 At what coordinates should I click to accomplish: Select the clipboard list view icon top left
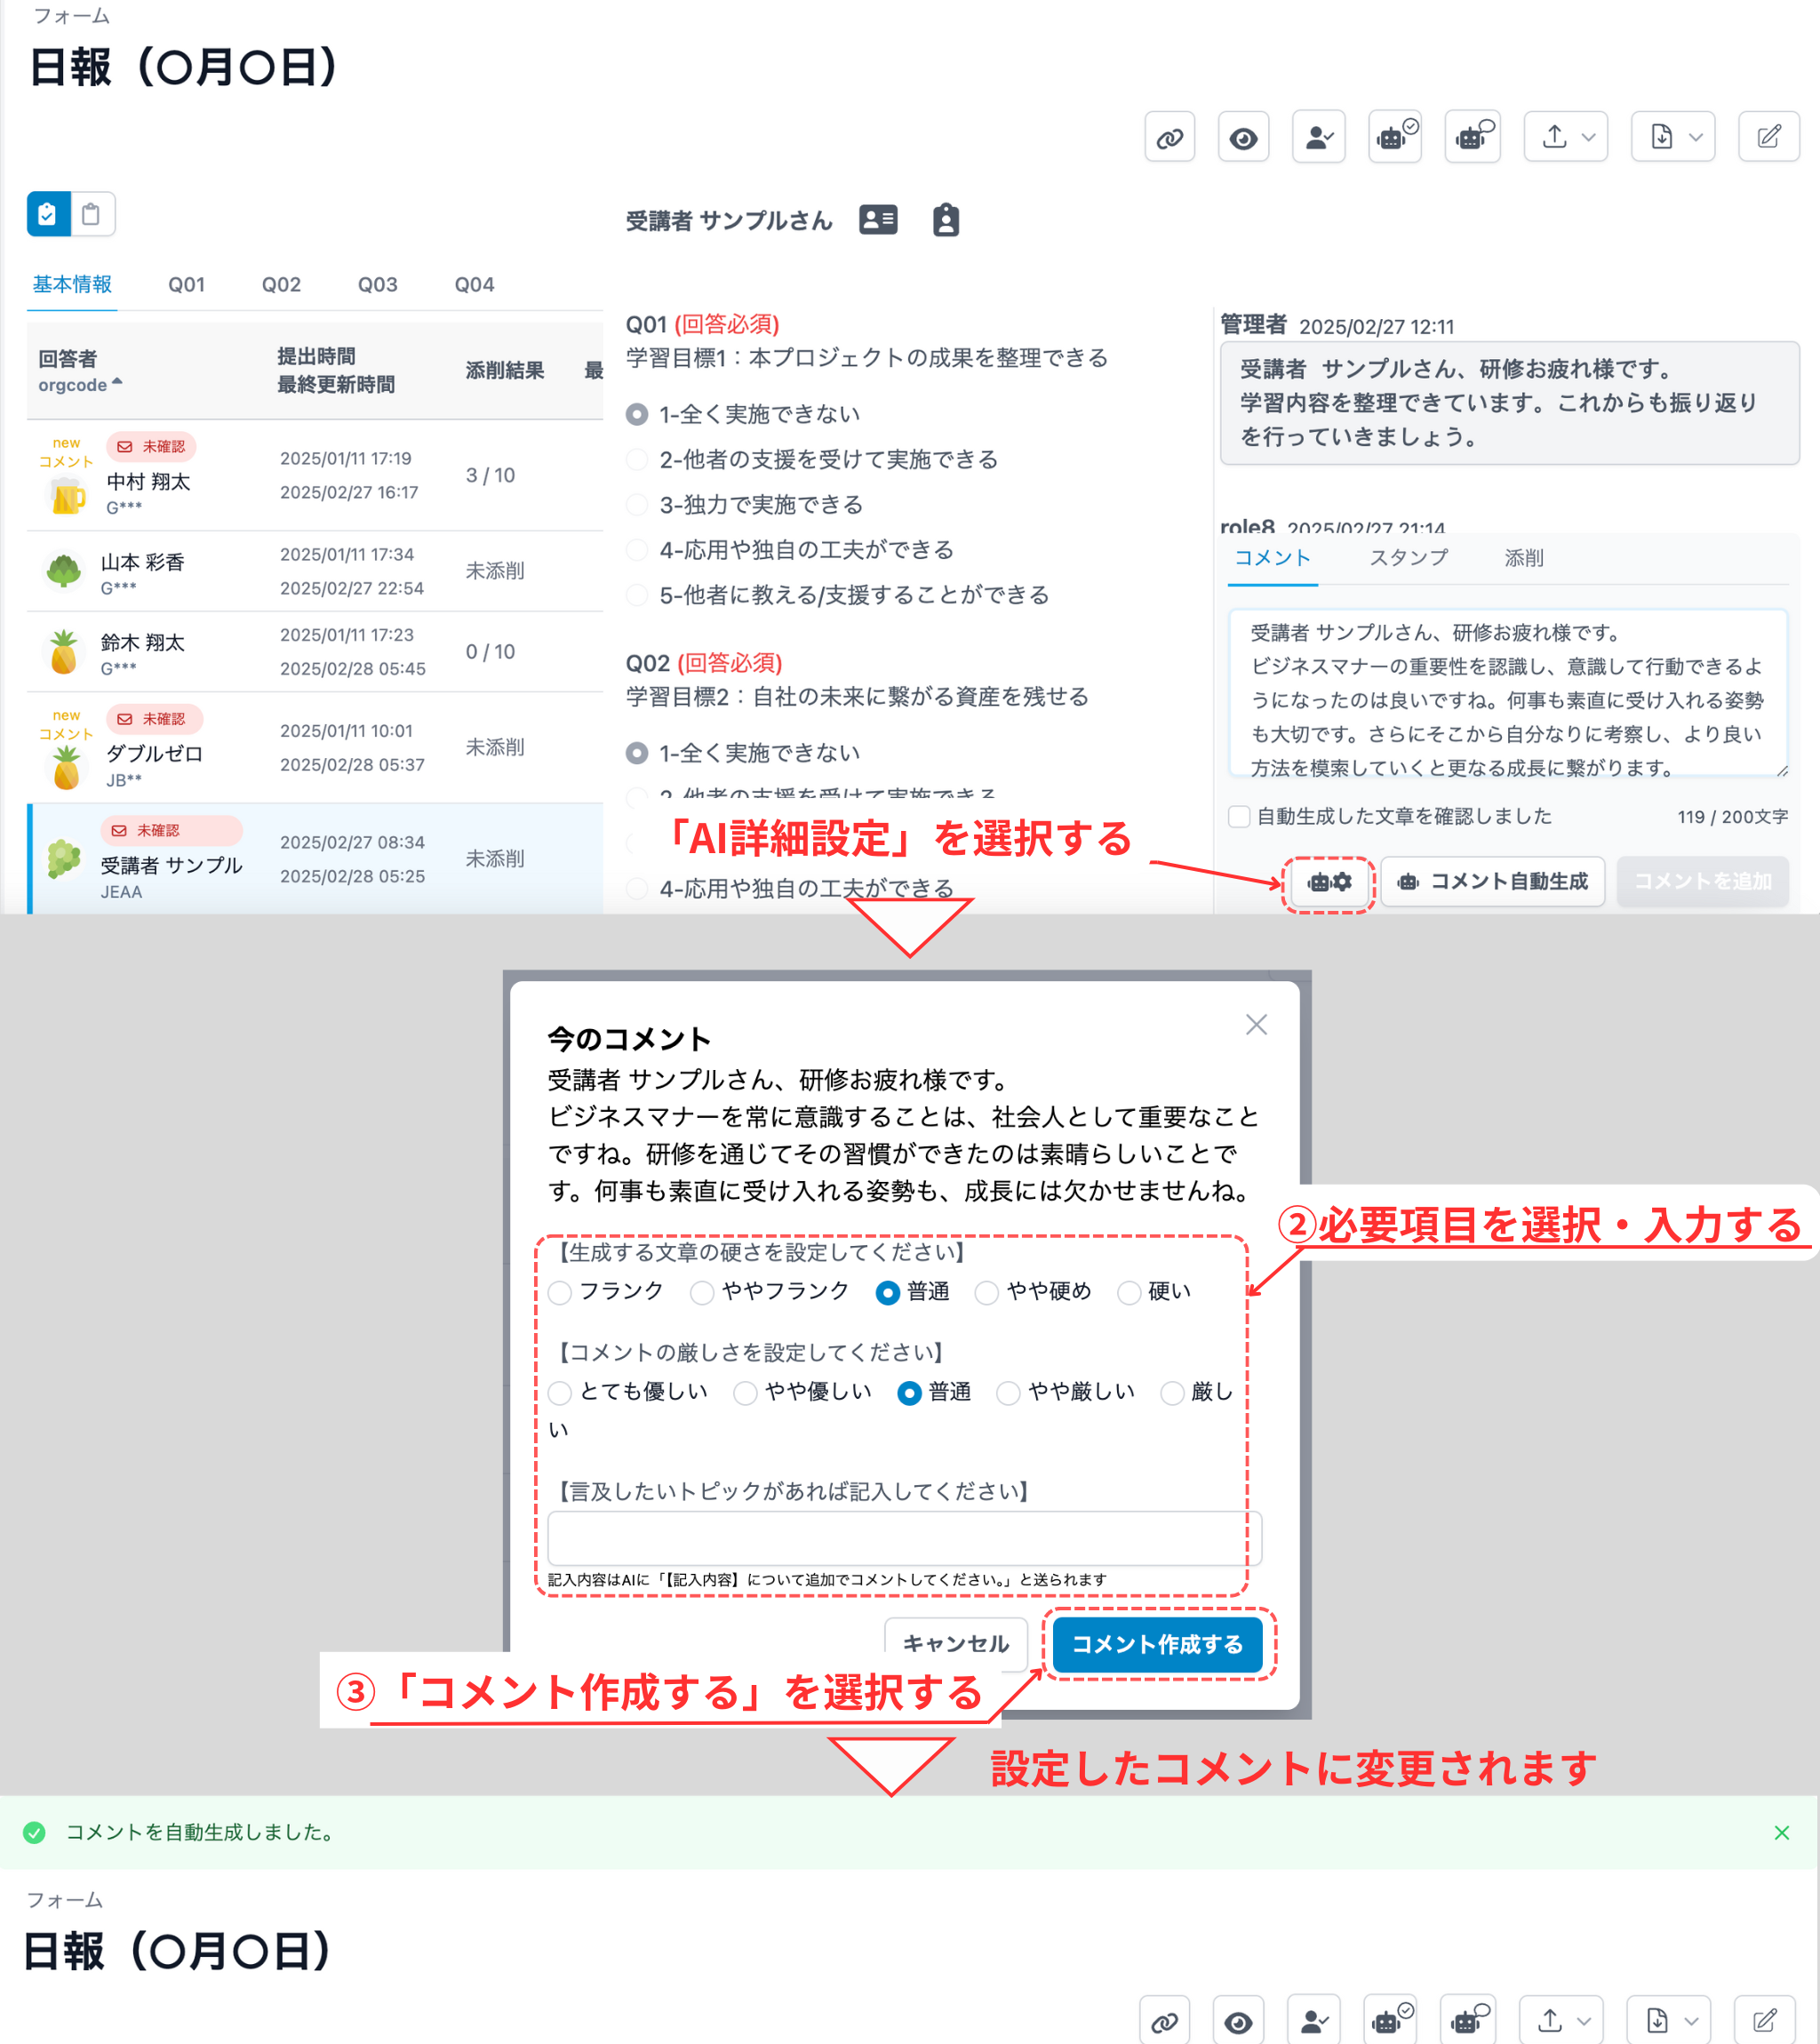tap(46, 214)
